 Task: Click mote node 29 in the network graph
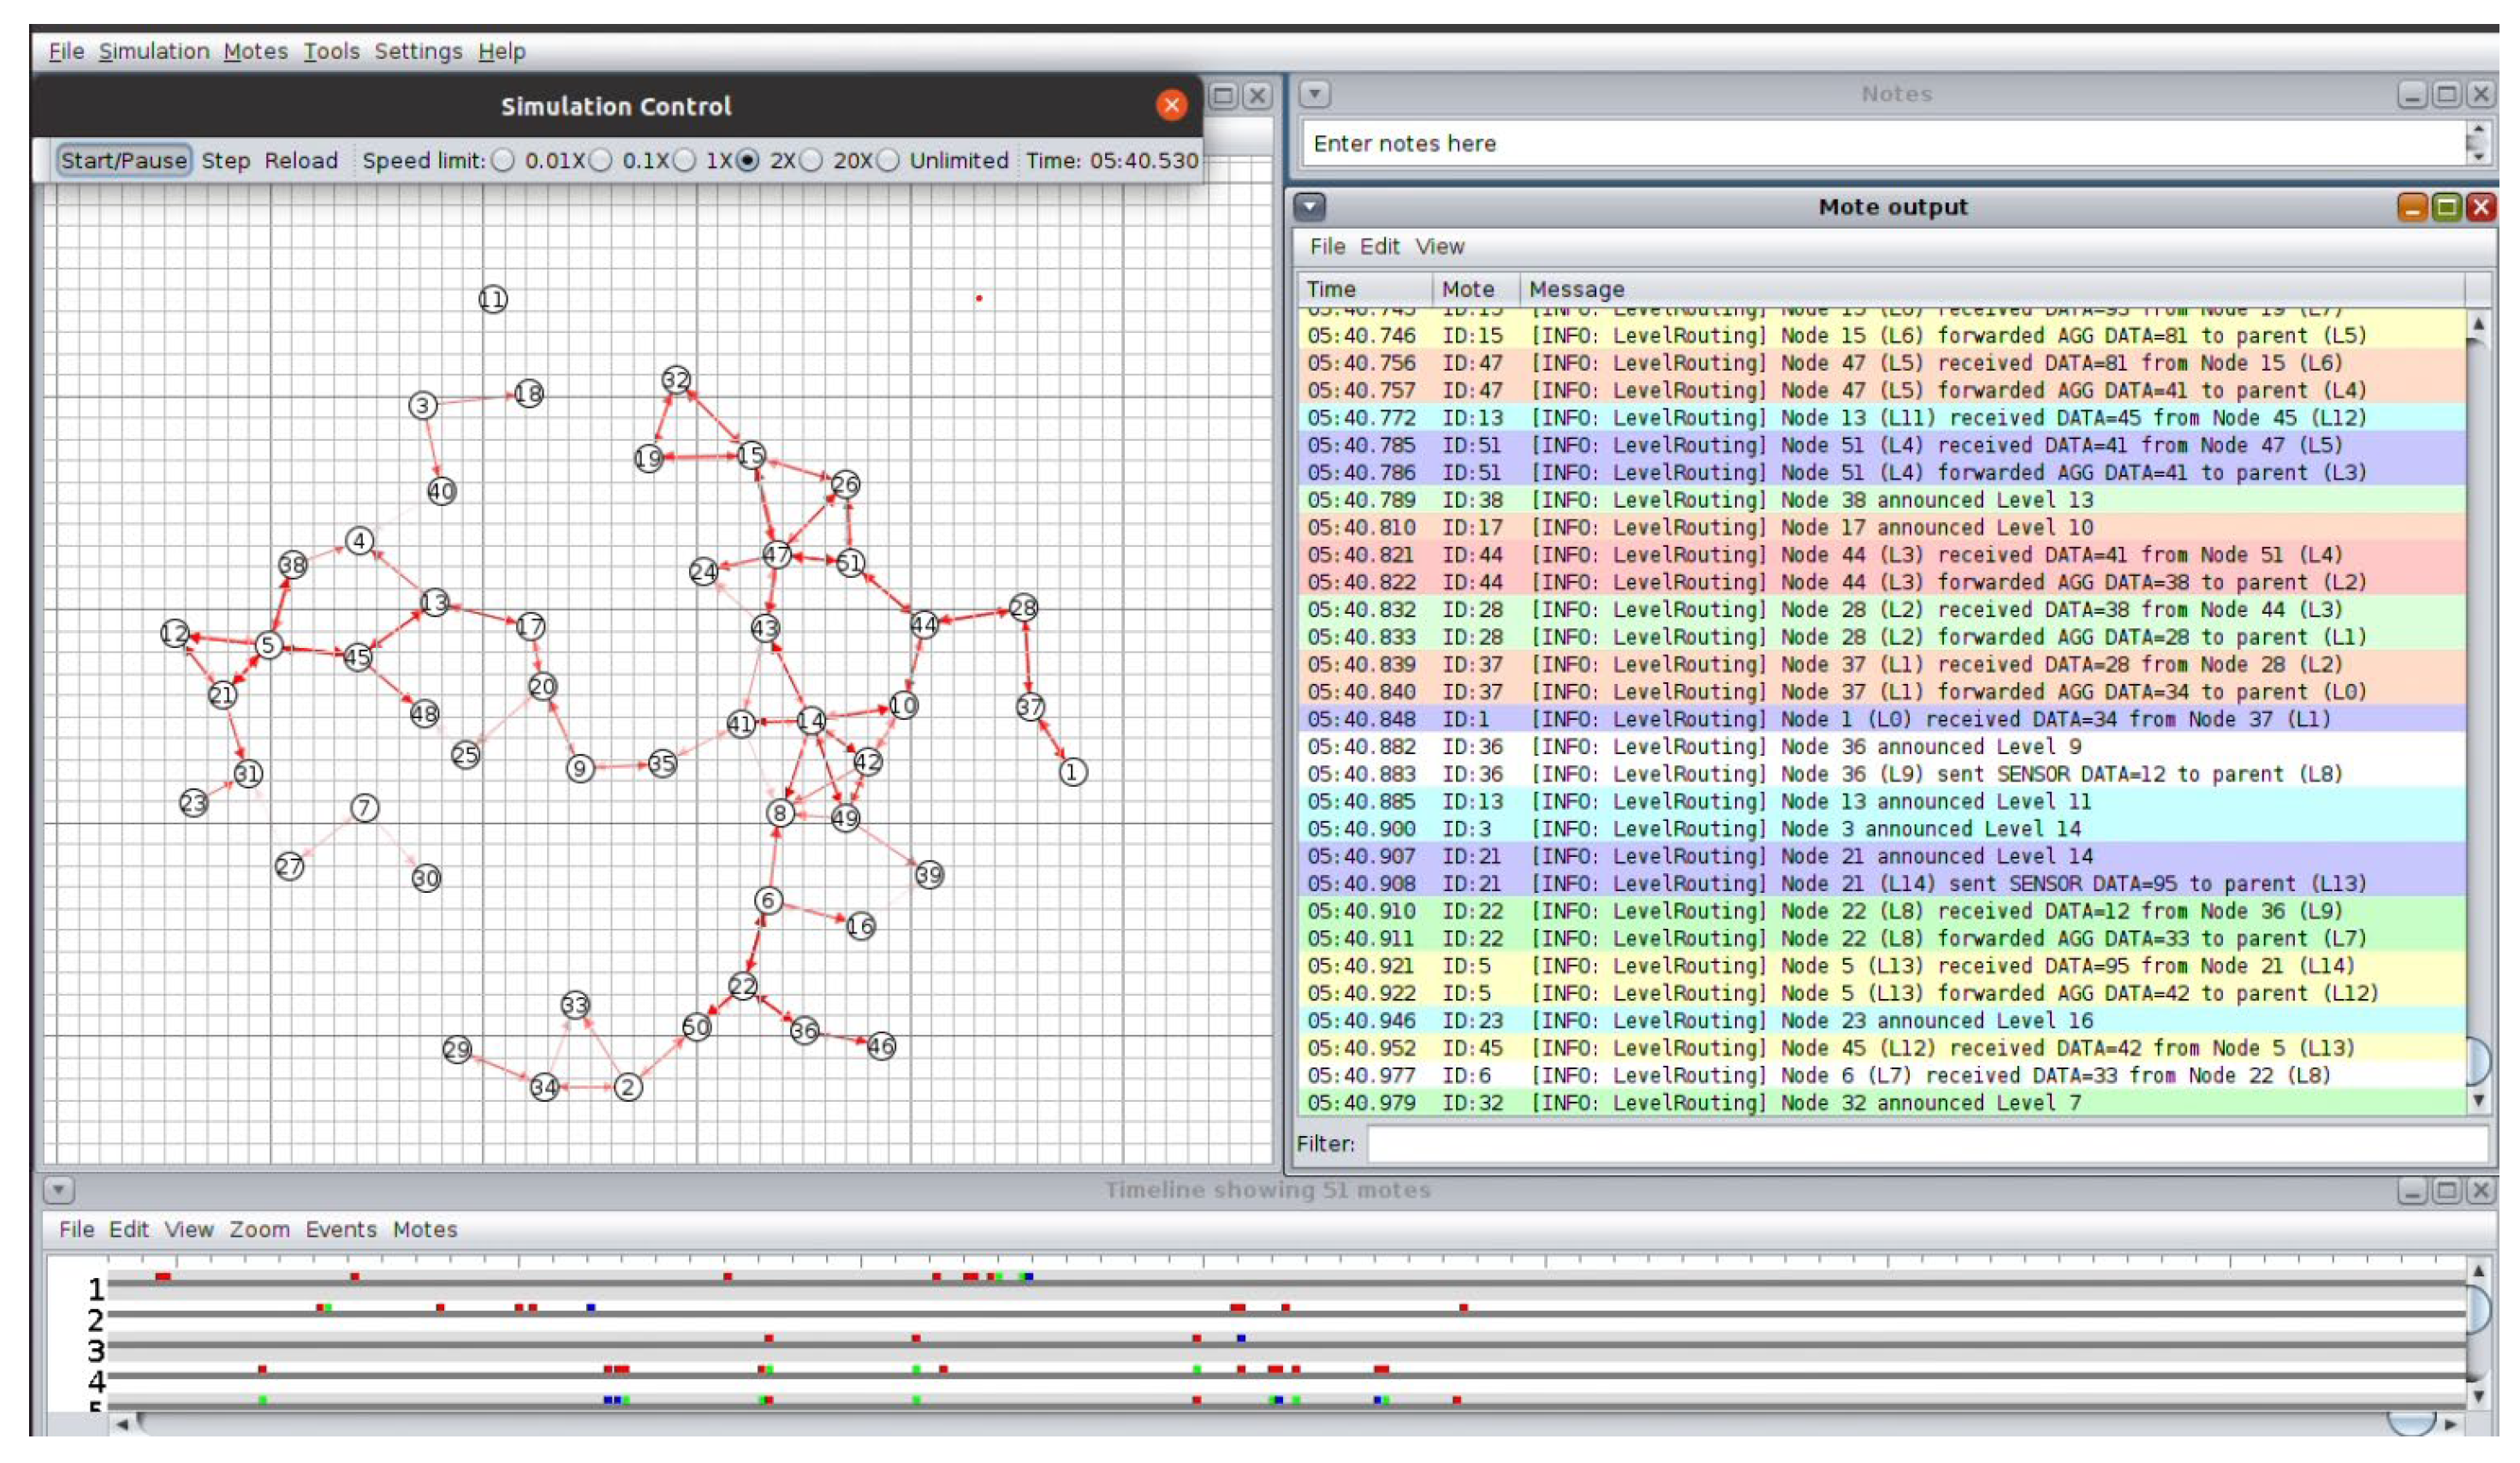[x=457, y=1049]
